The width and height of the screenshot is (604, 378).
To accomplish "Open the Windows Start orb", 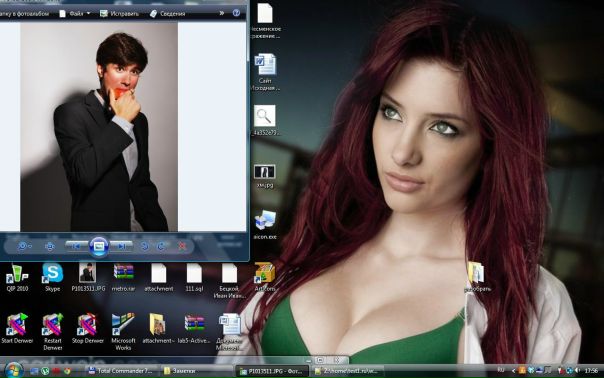I will pyautogui.click(x=13, y=370).
